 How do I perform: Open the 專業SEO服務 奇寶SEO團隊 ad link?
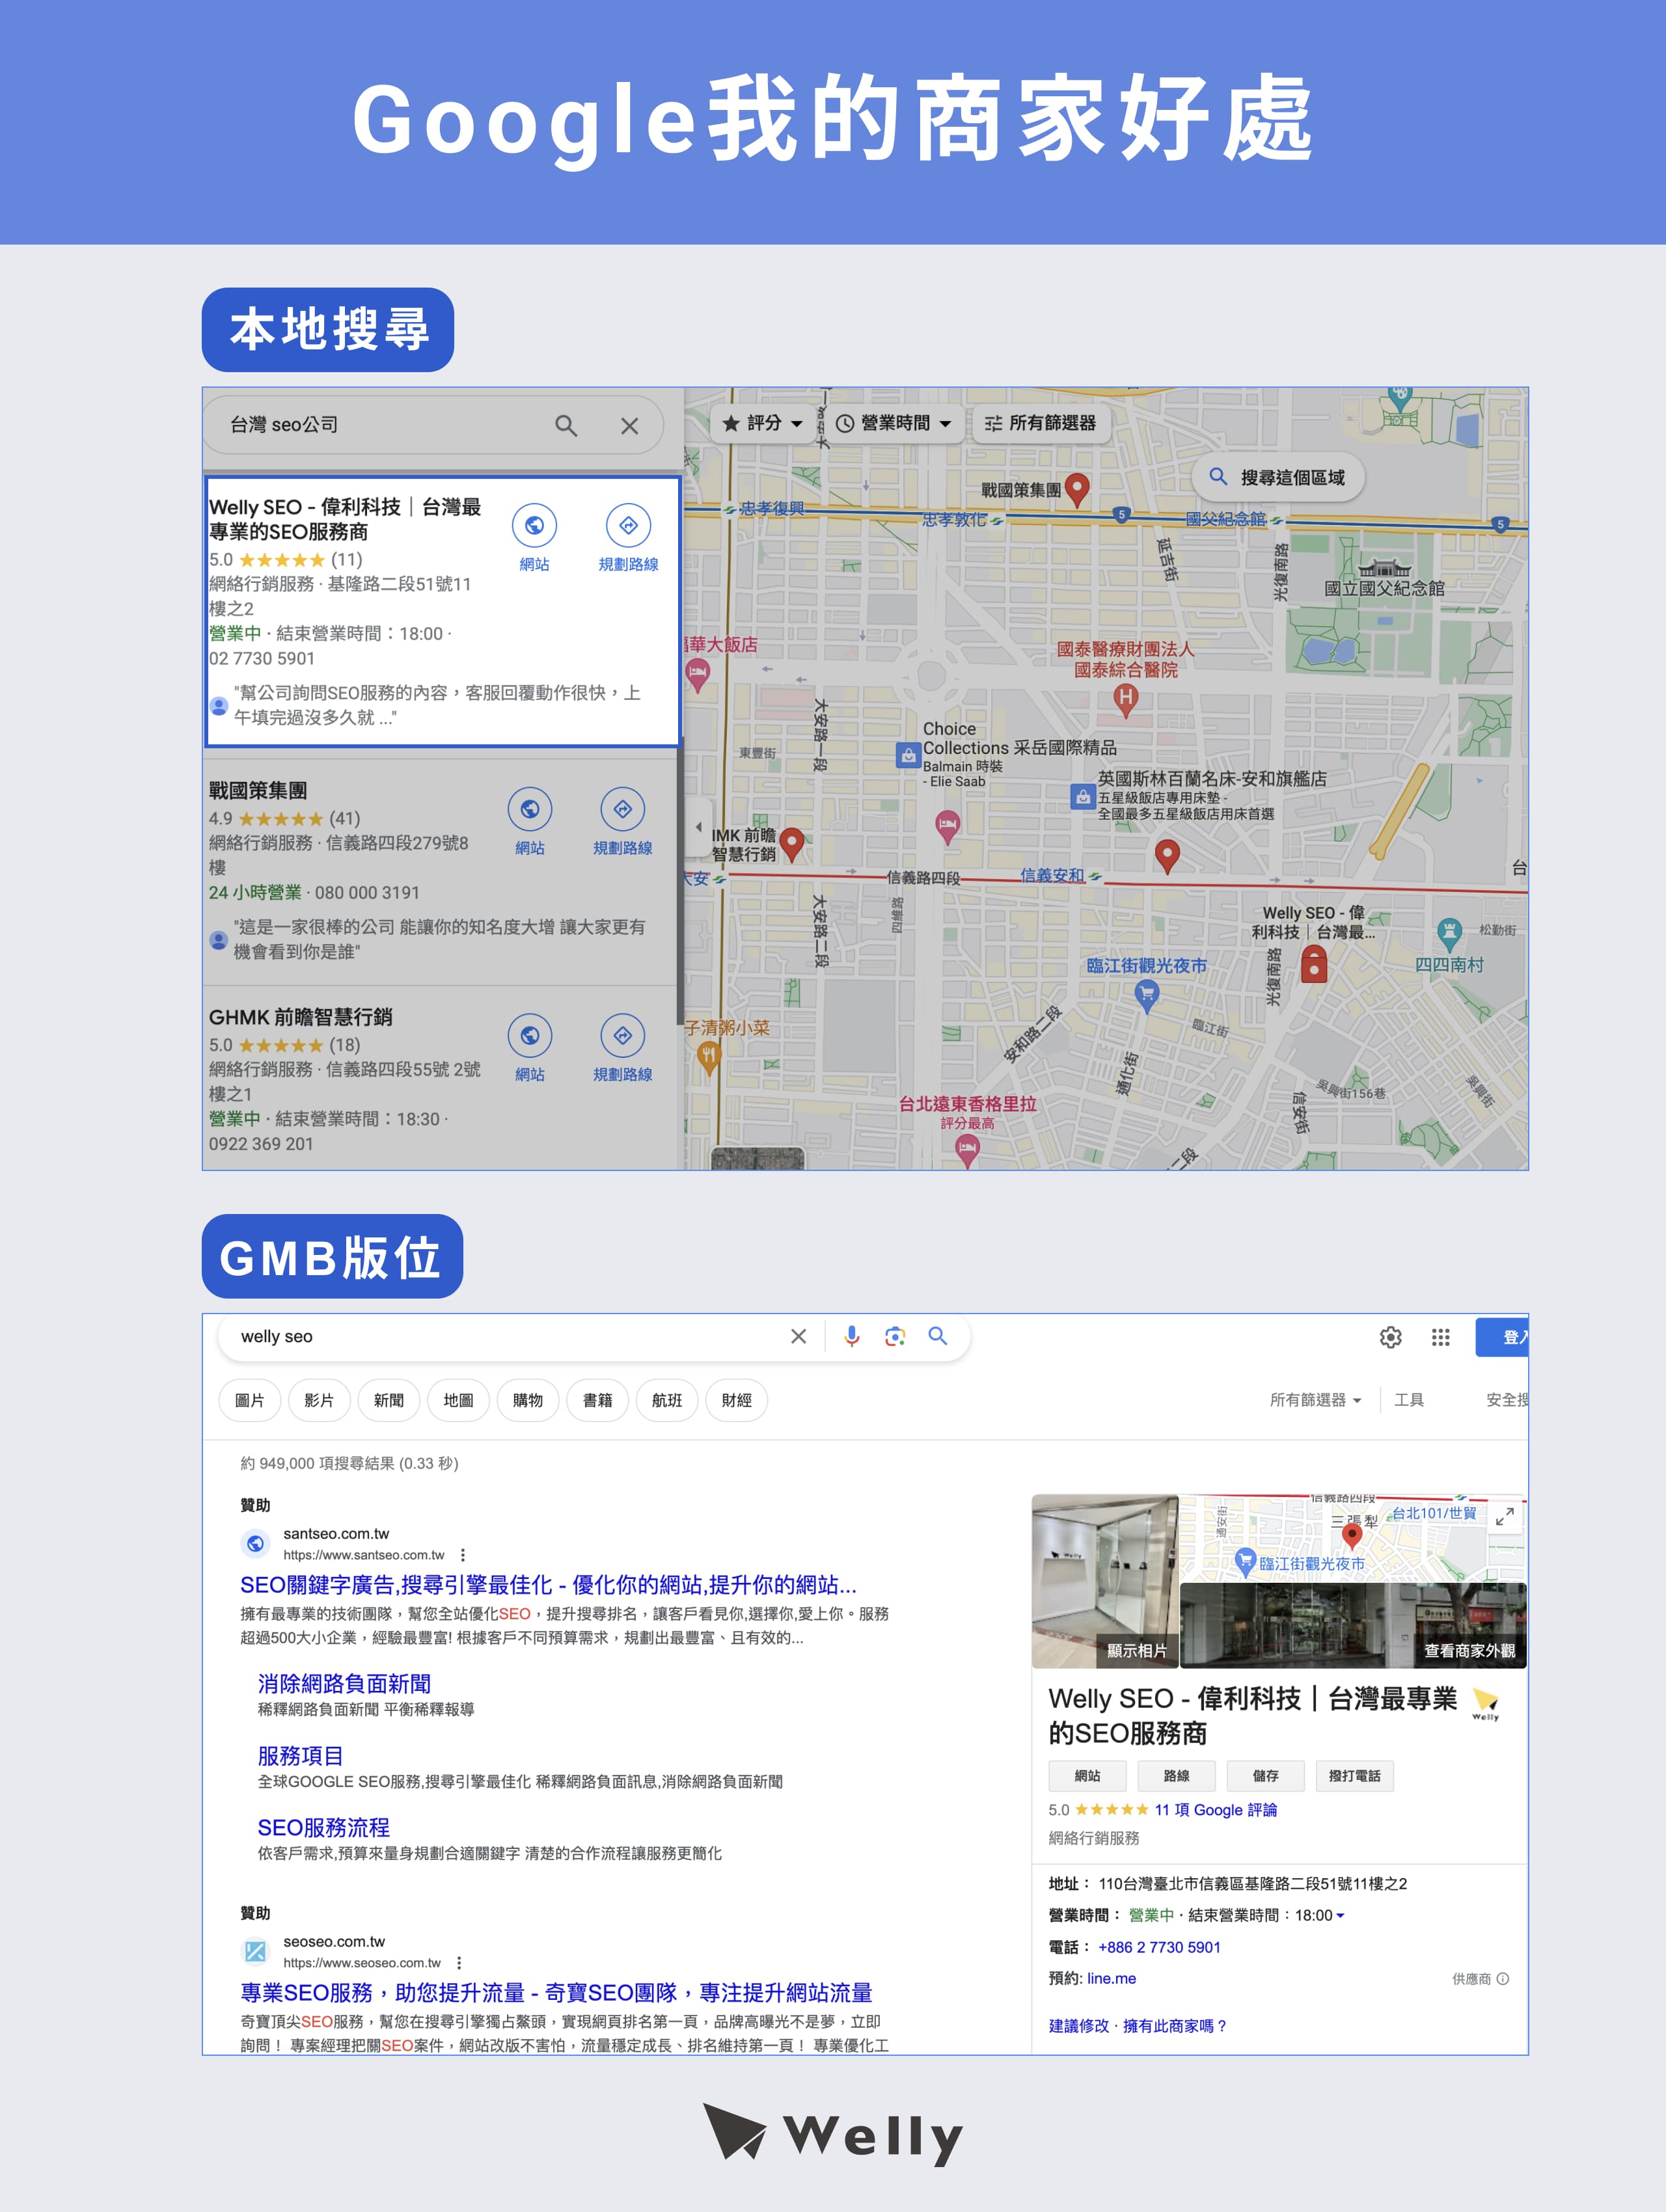coord(556,1993)
